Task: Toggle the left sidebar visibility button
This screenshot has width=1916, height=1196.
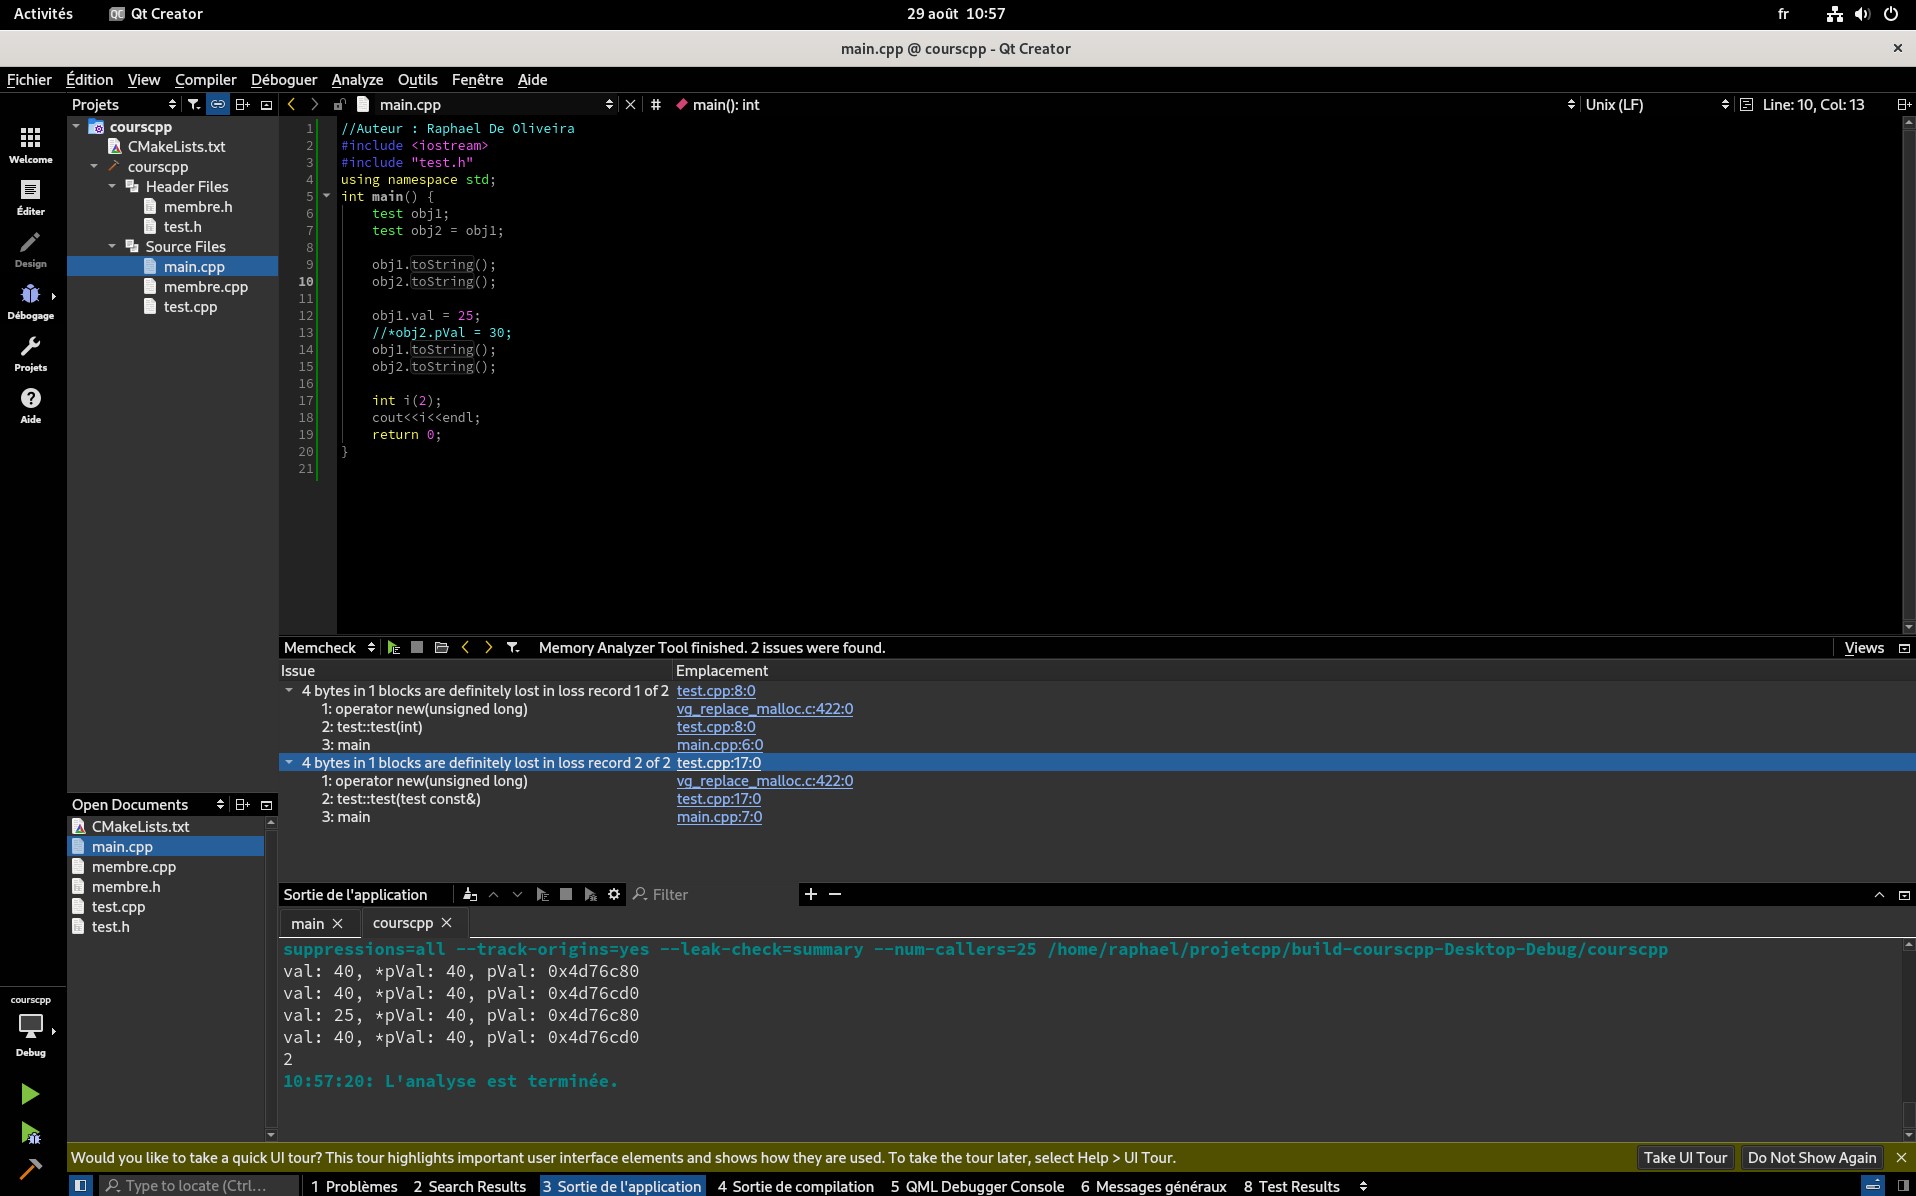Action: (81, 1186)
